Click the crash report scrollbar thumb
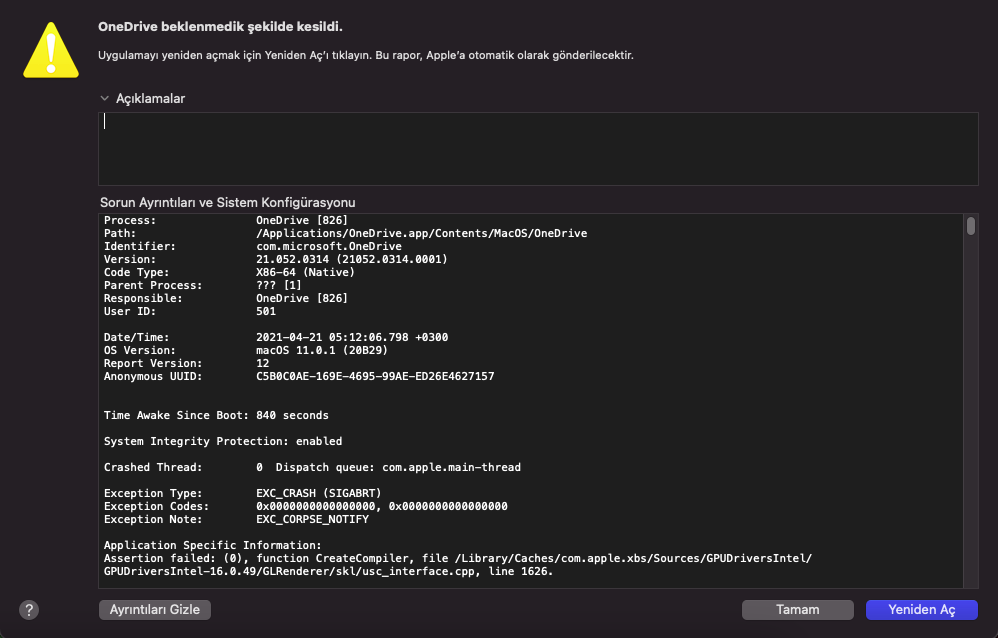The width and height of the screenshot is (998, 638). pos(970,226)
